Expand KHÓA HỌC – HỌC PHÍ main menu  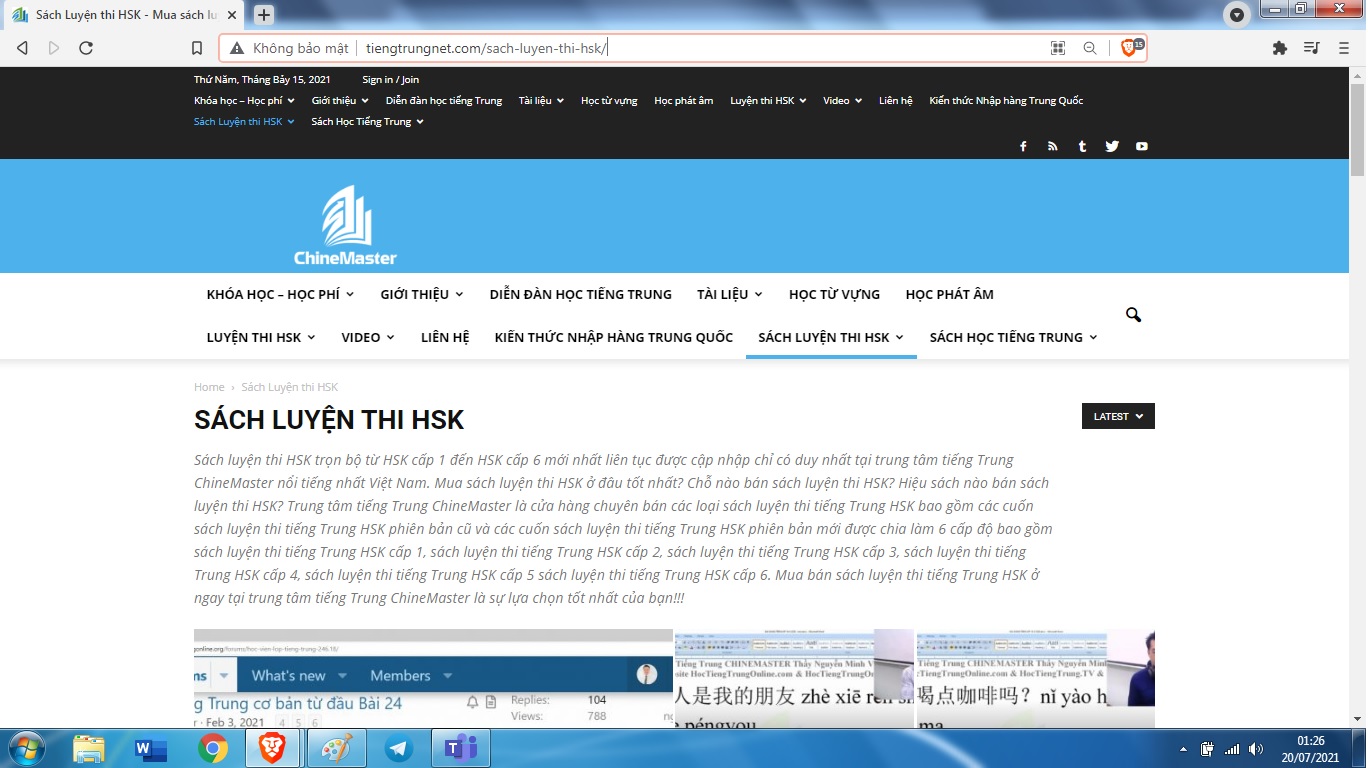pos(281,294)
